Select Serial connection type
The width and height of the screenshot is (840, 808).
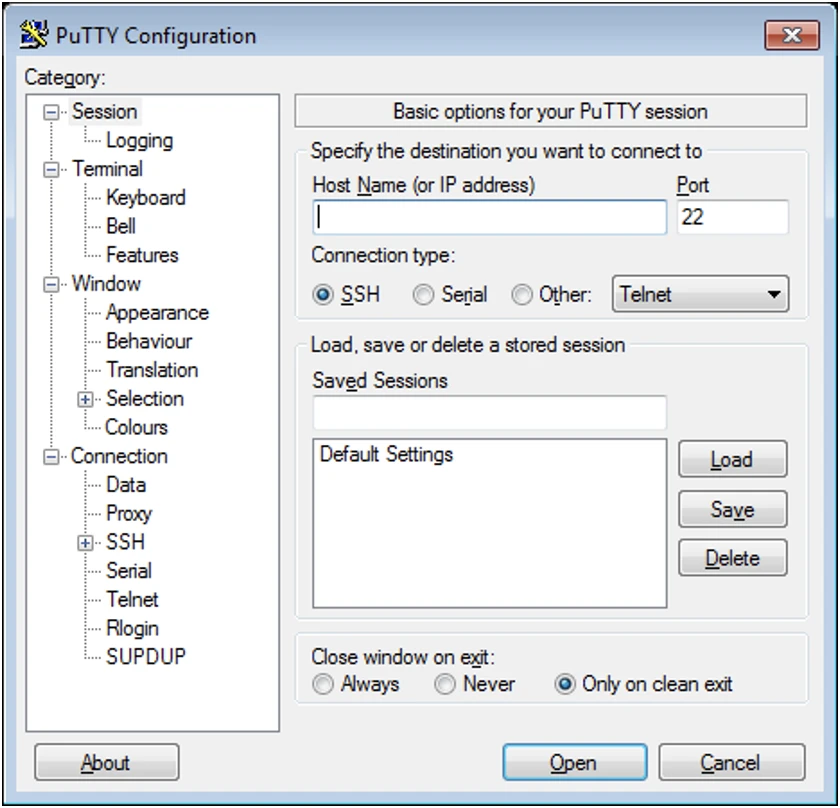click(424, 295)
